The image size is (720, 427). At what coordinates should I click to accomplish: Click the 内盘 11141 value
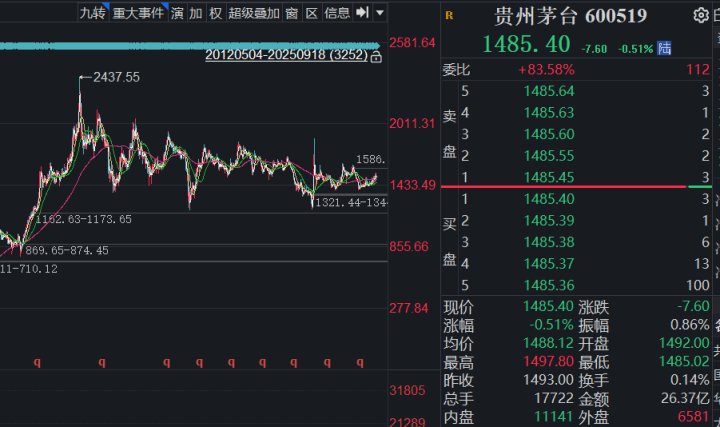point(554,416)
